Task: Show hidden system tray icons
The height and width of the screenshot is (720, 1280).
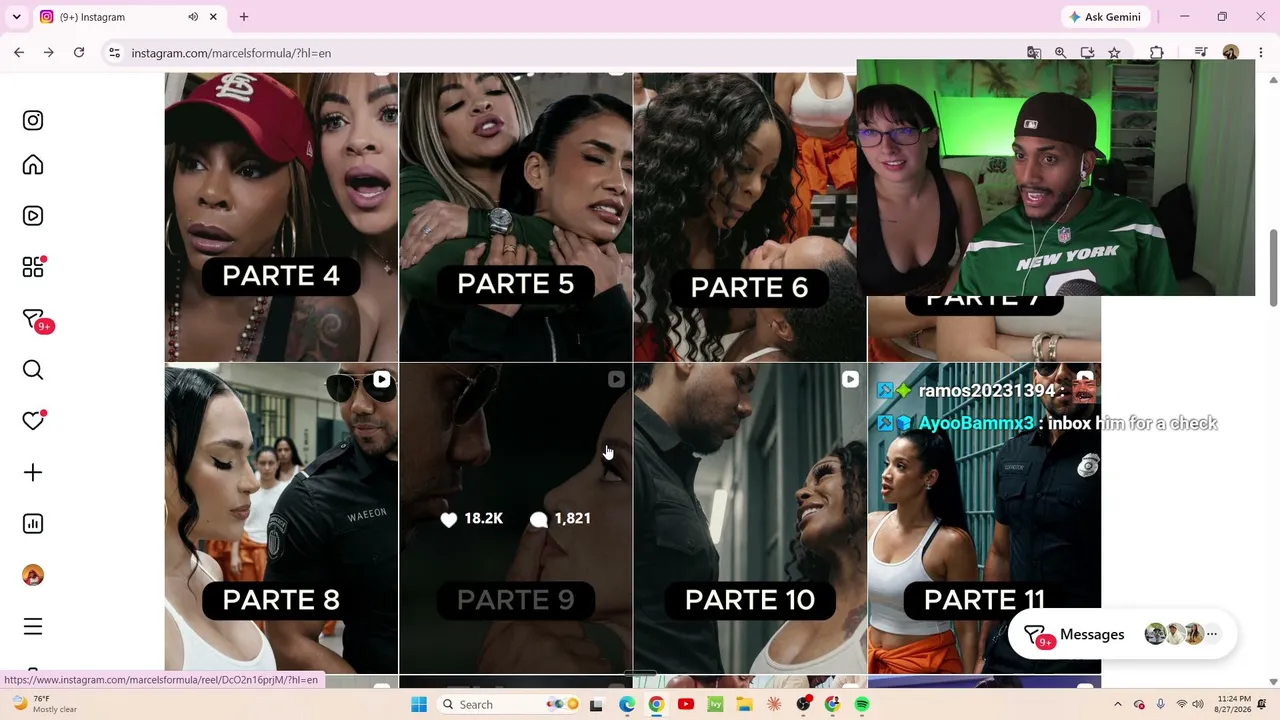Action: pos(1118,704)
